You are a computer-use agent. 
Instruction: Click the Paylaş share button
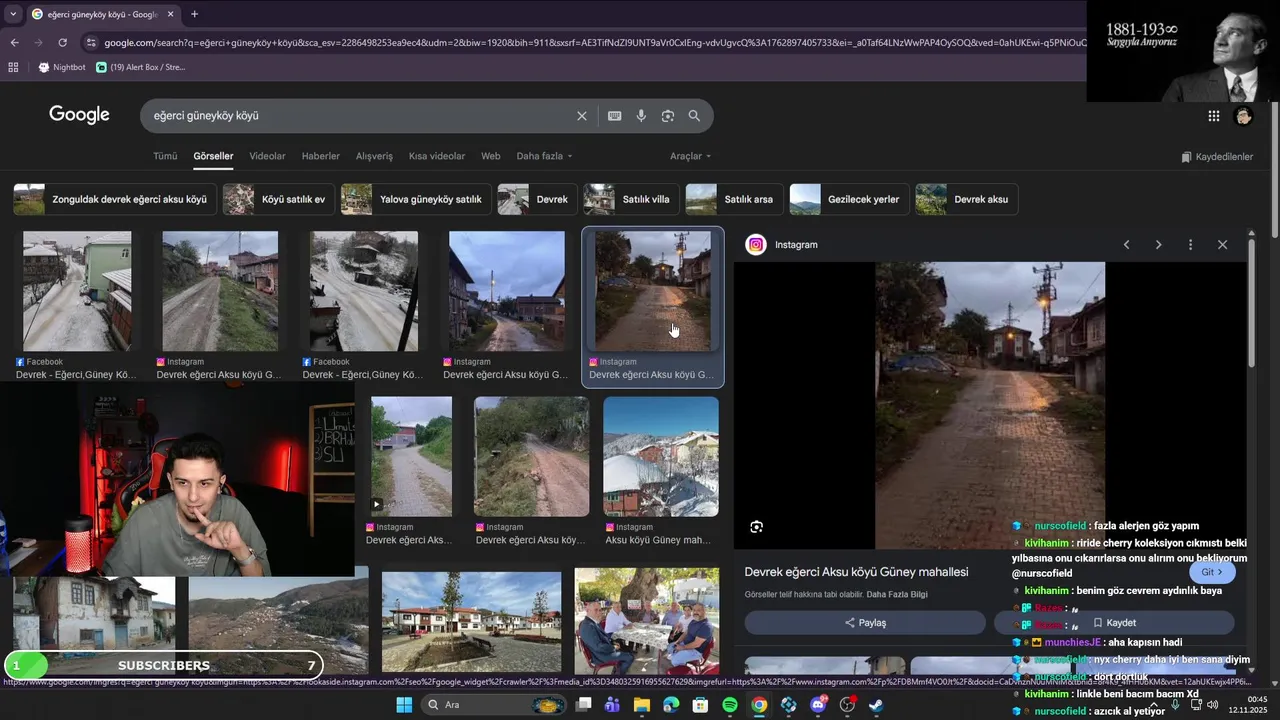pos(865,623)
